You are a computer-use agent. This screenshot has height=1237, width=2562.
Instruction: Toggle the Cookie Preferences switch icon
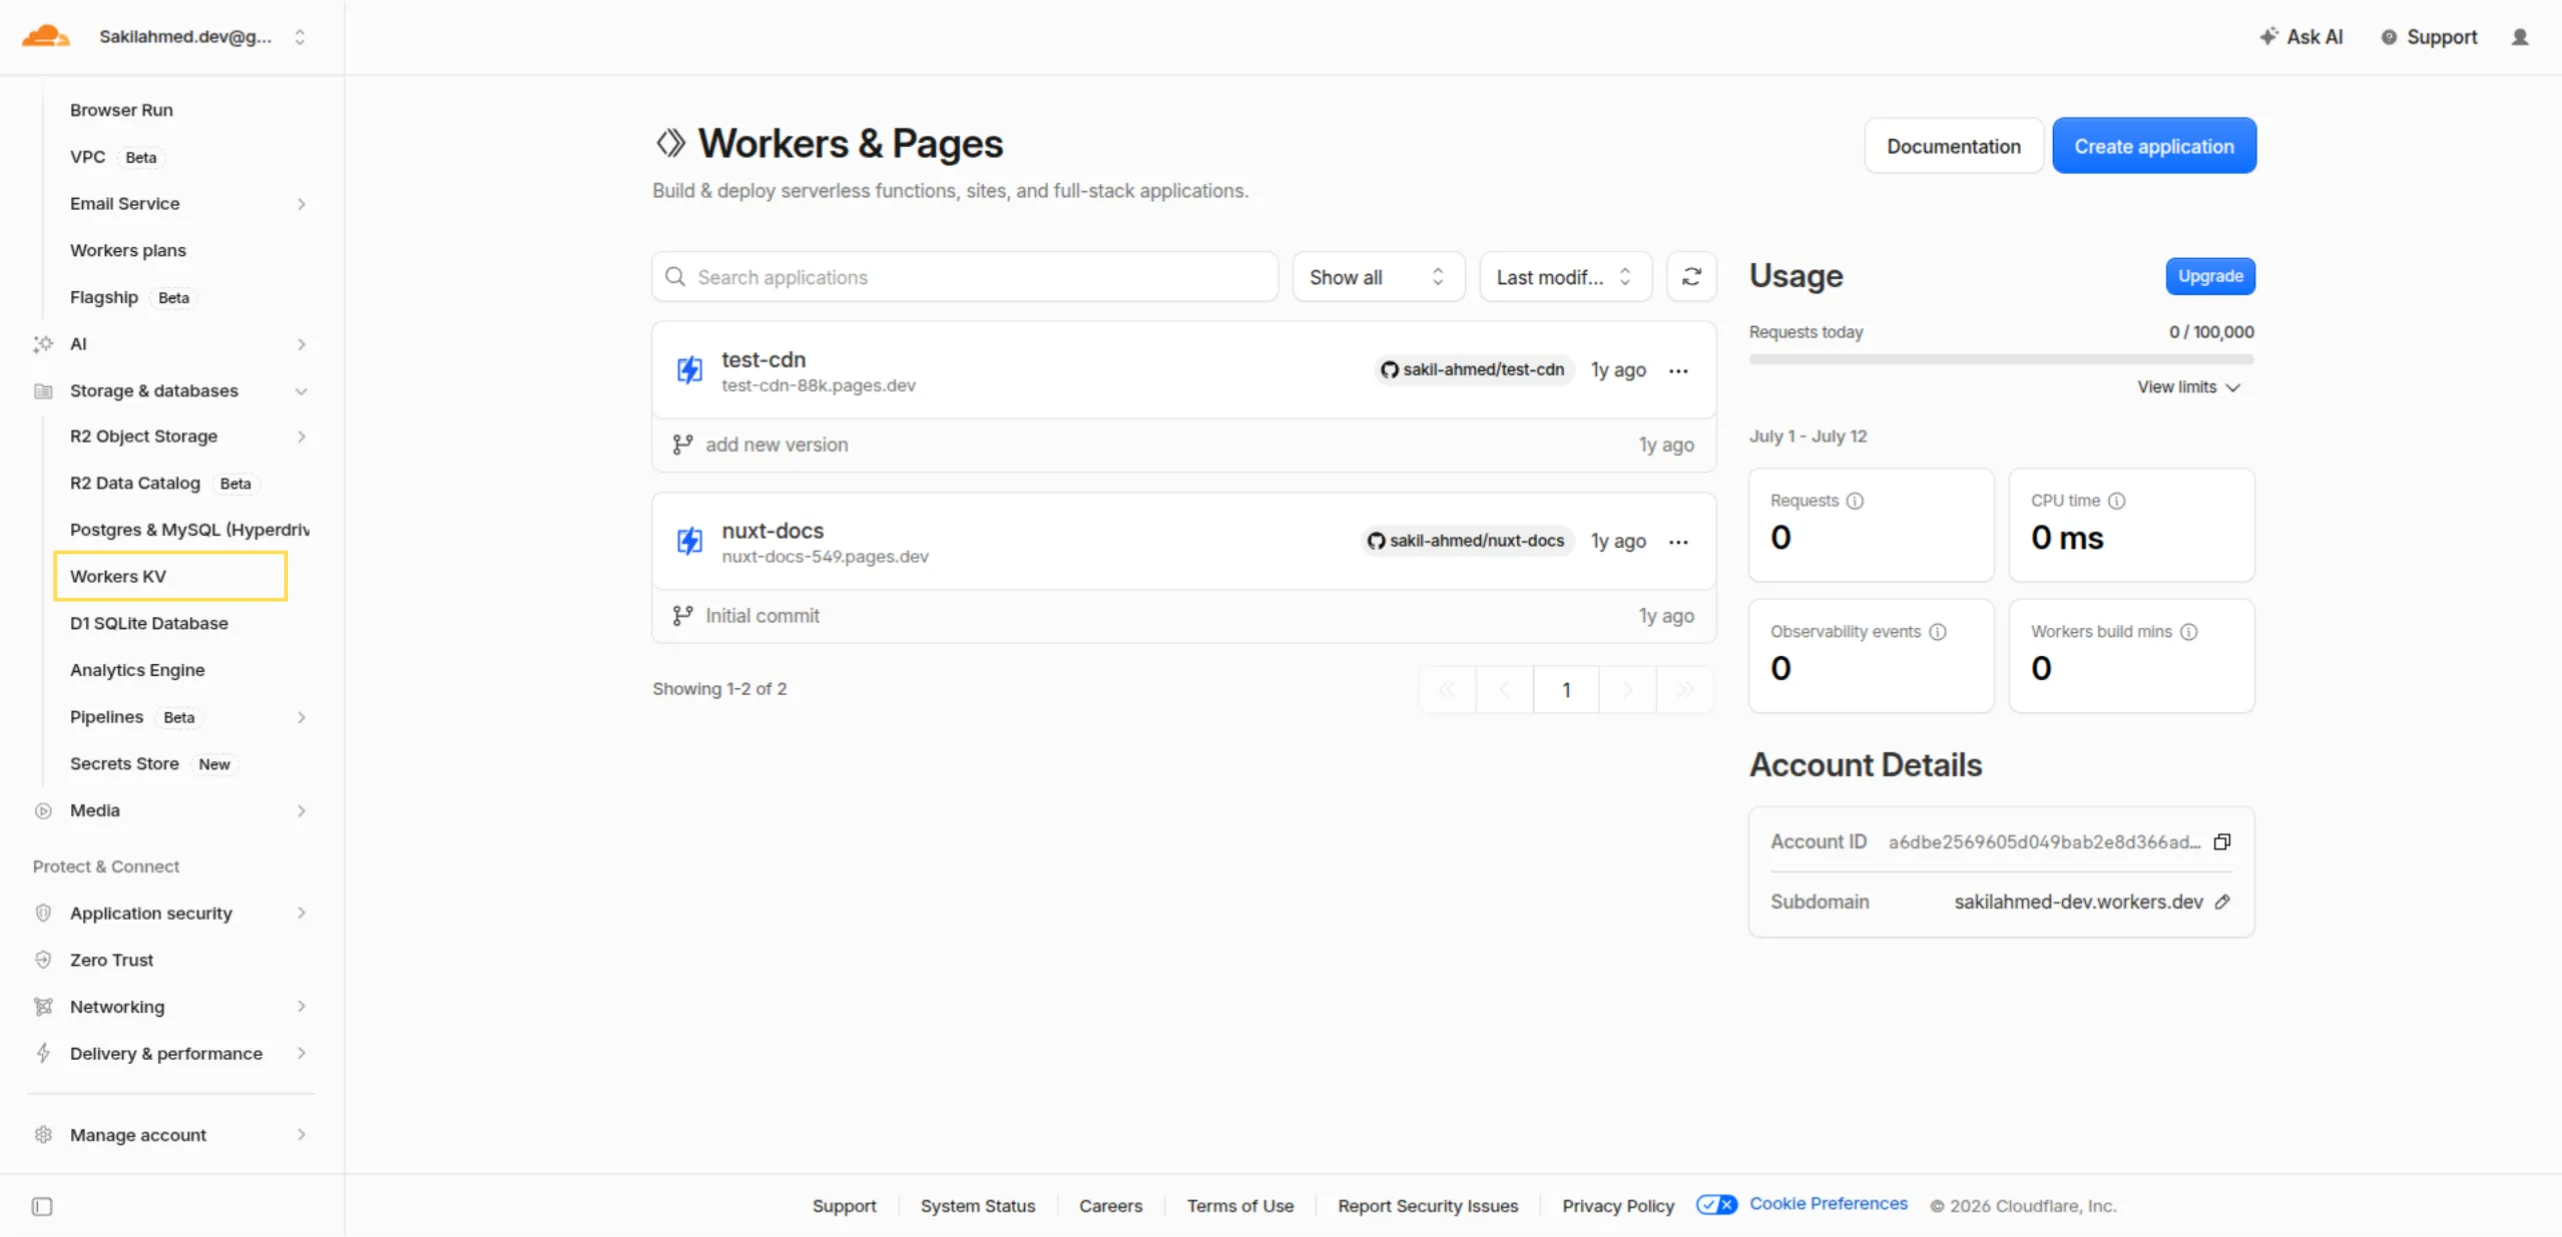point(1716,1205)
